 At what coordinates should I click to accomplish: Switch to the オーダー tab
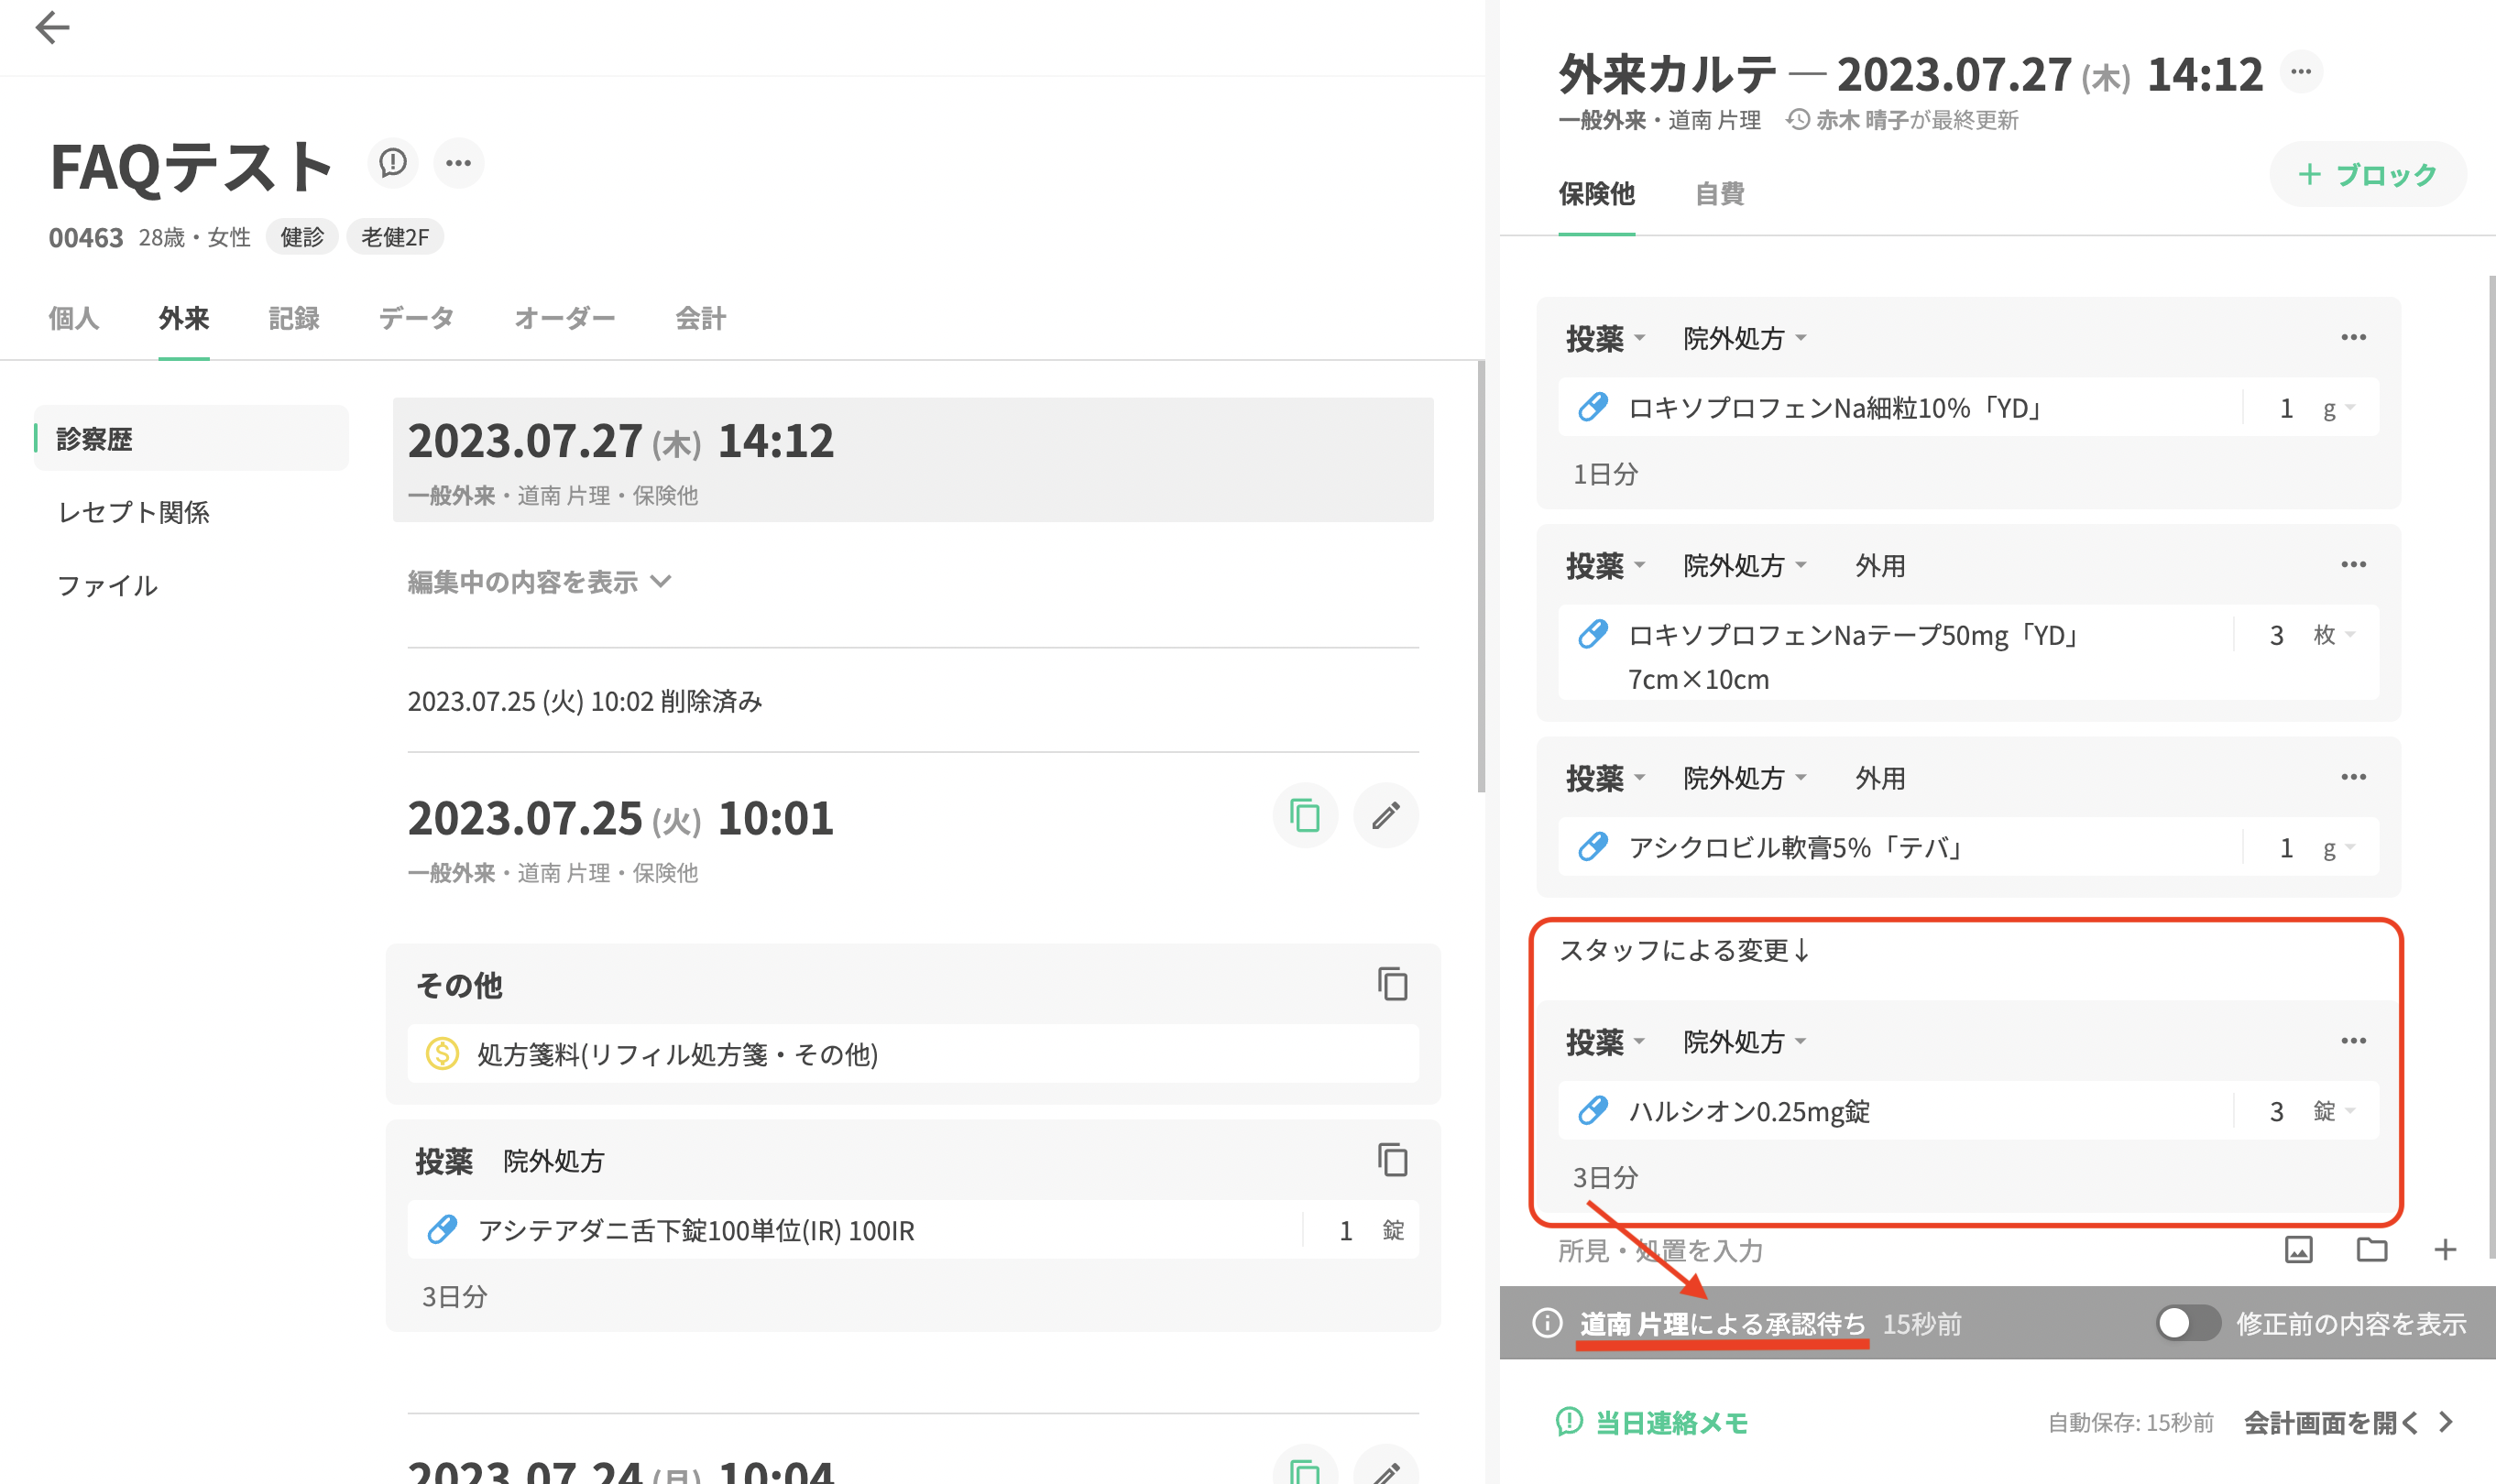pyautogui.click(x=564, y=319)
